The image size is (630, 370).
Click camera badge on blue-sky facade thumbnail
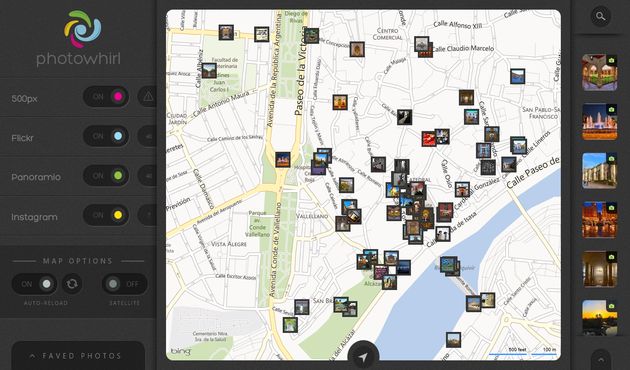click(x=611, y=159)
